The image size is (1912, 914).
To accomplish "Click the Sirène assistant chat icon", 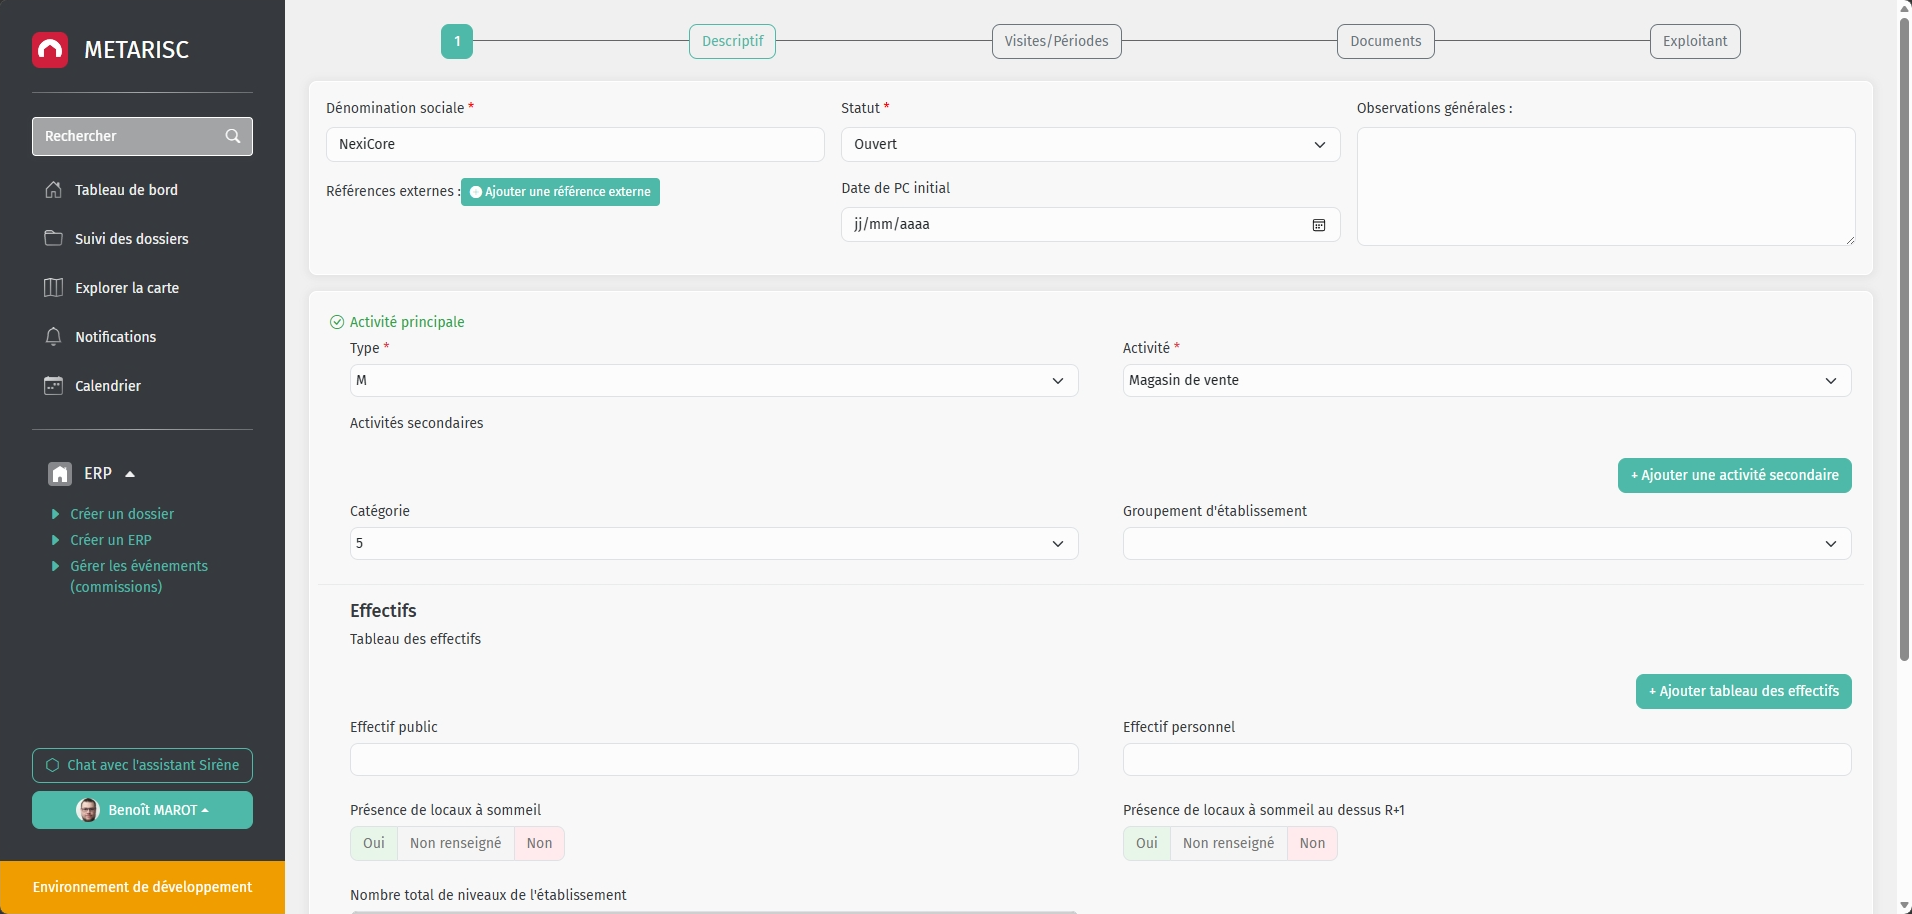I will tap(53, 766).
